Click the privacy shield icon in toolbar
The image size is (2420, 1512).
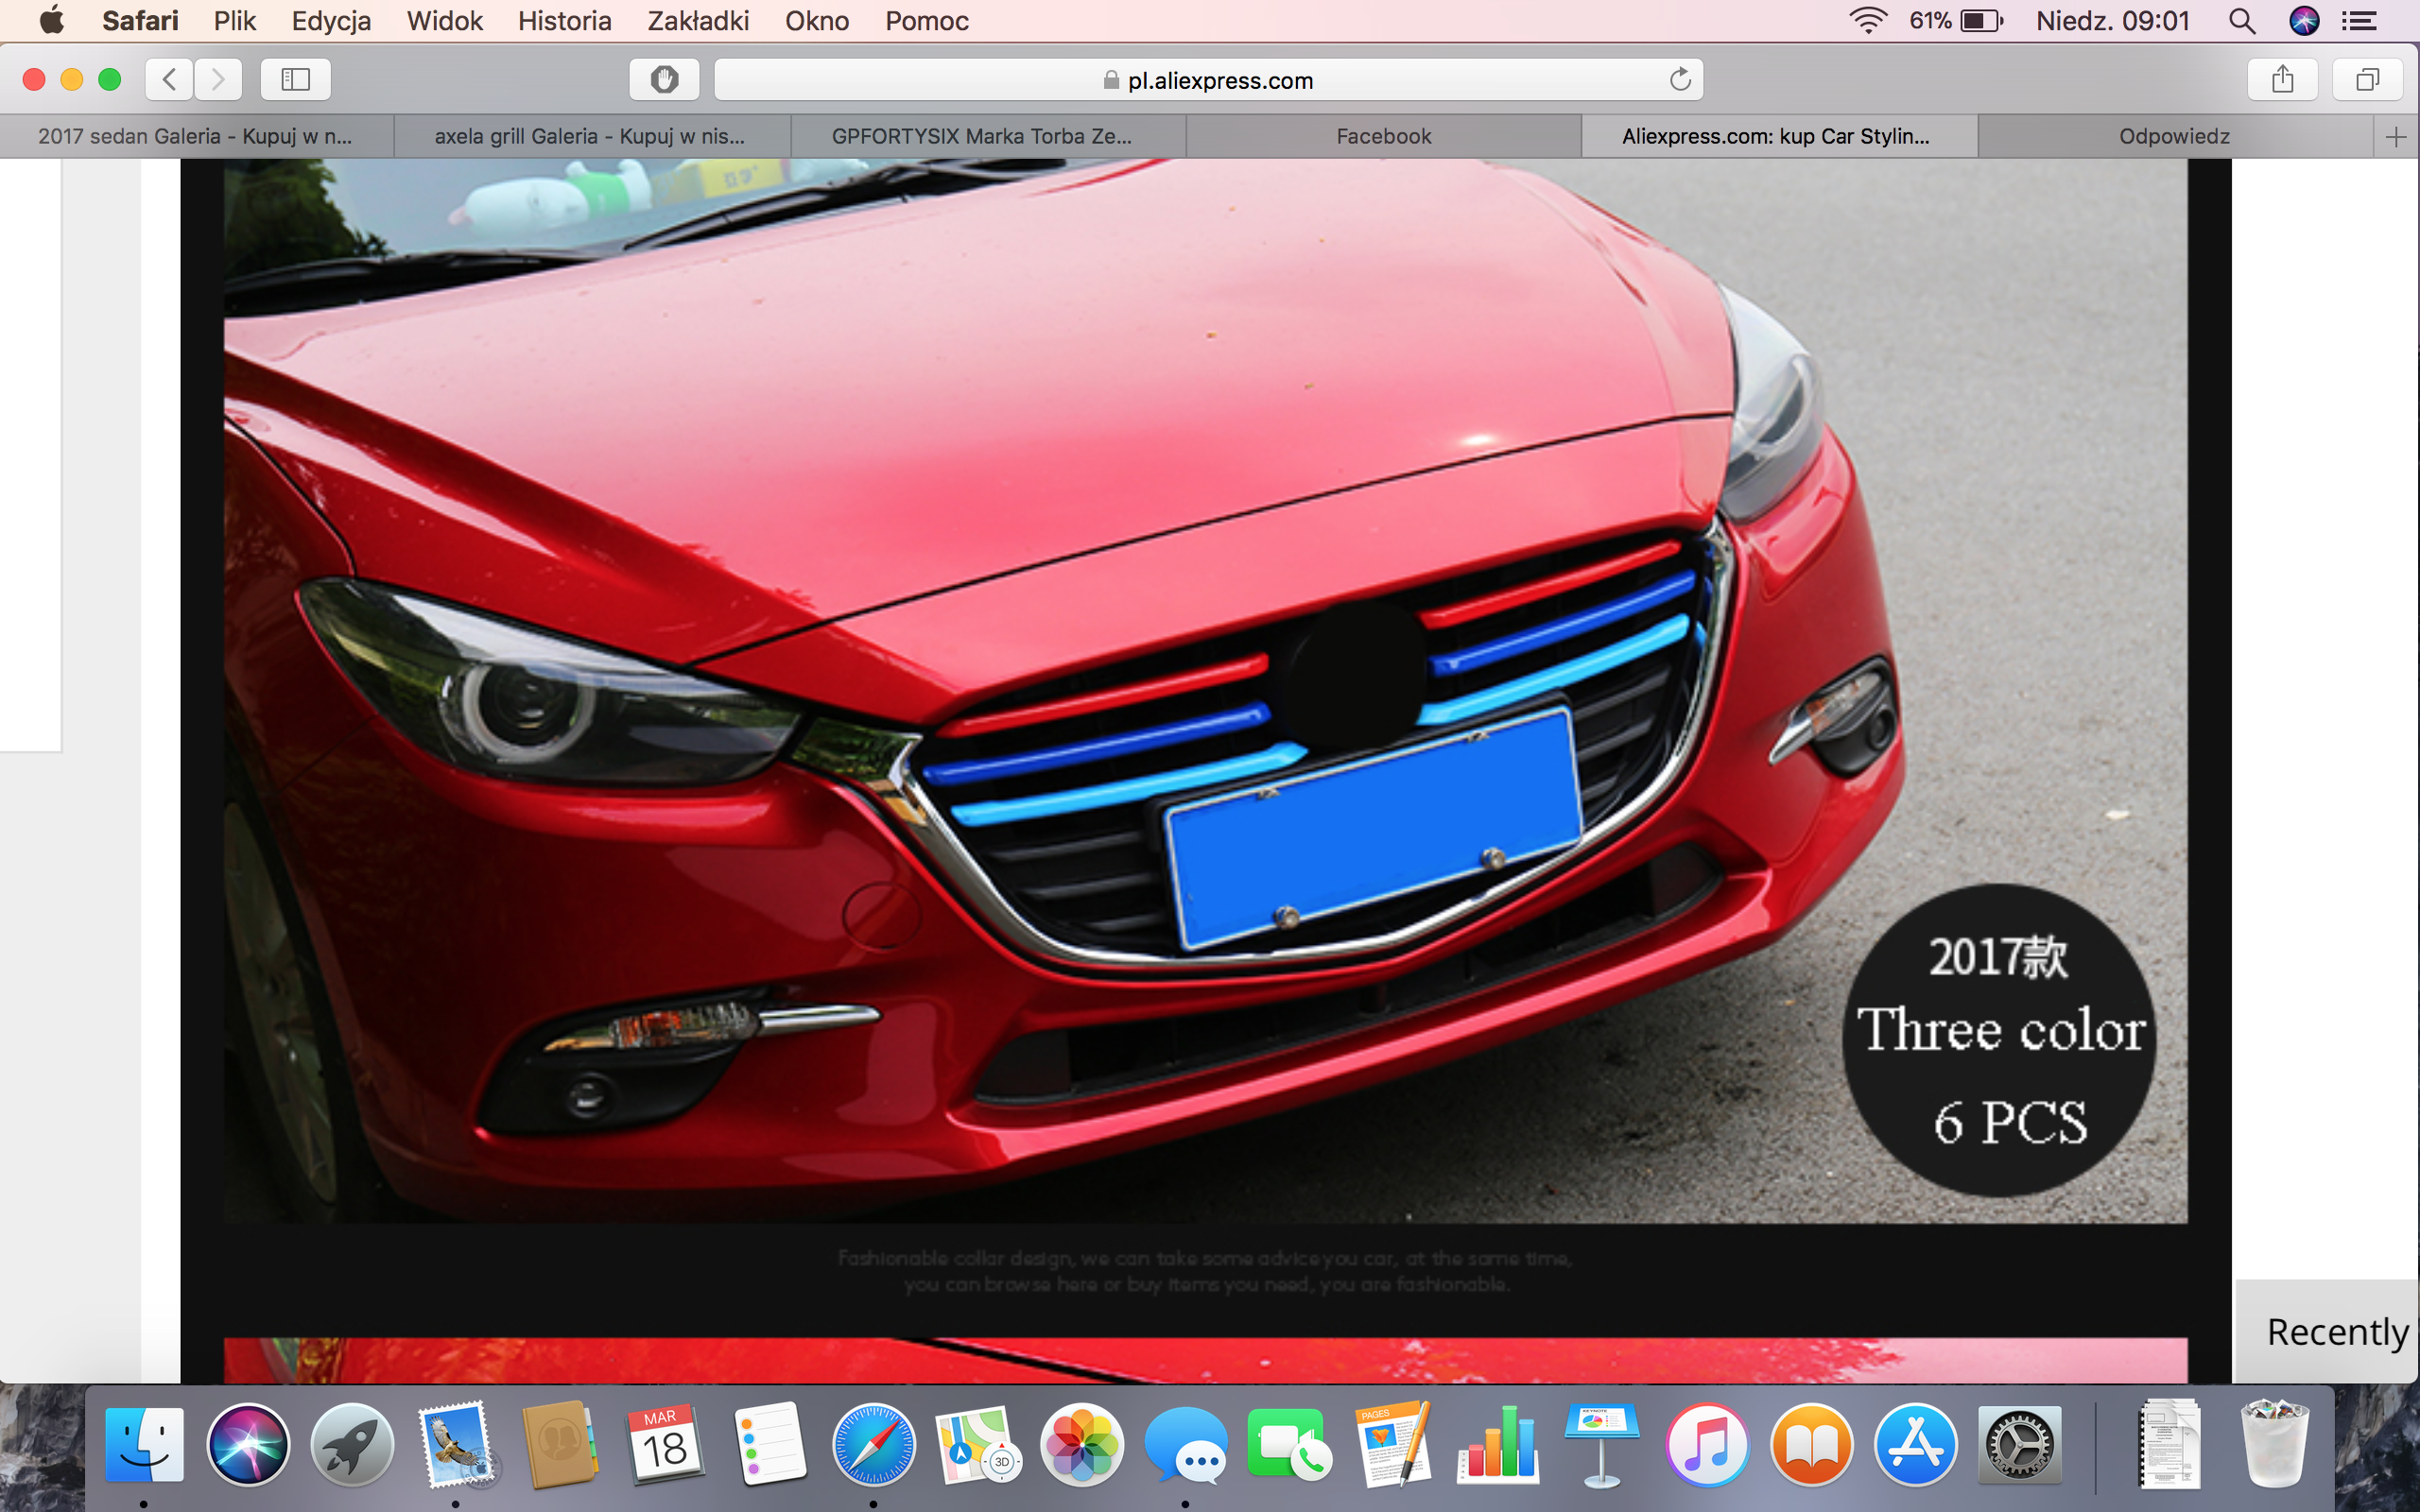663,79
